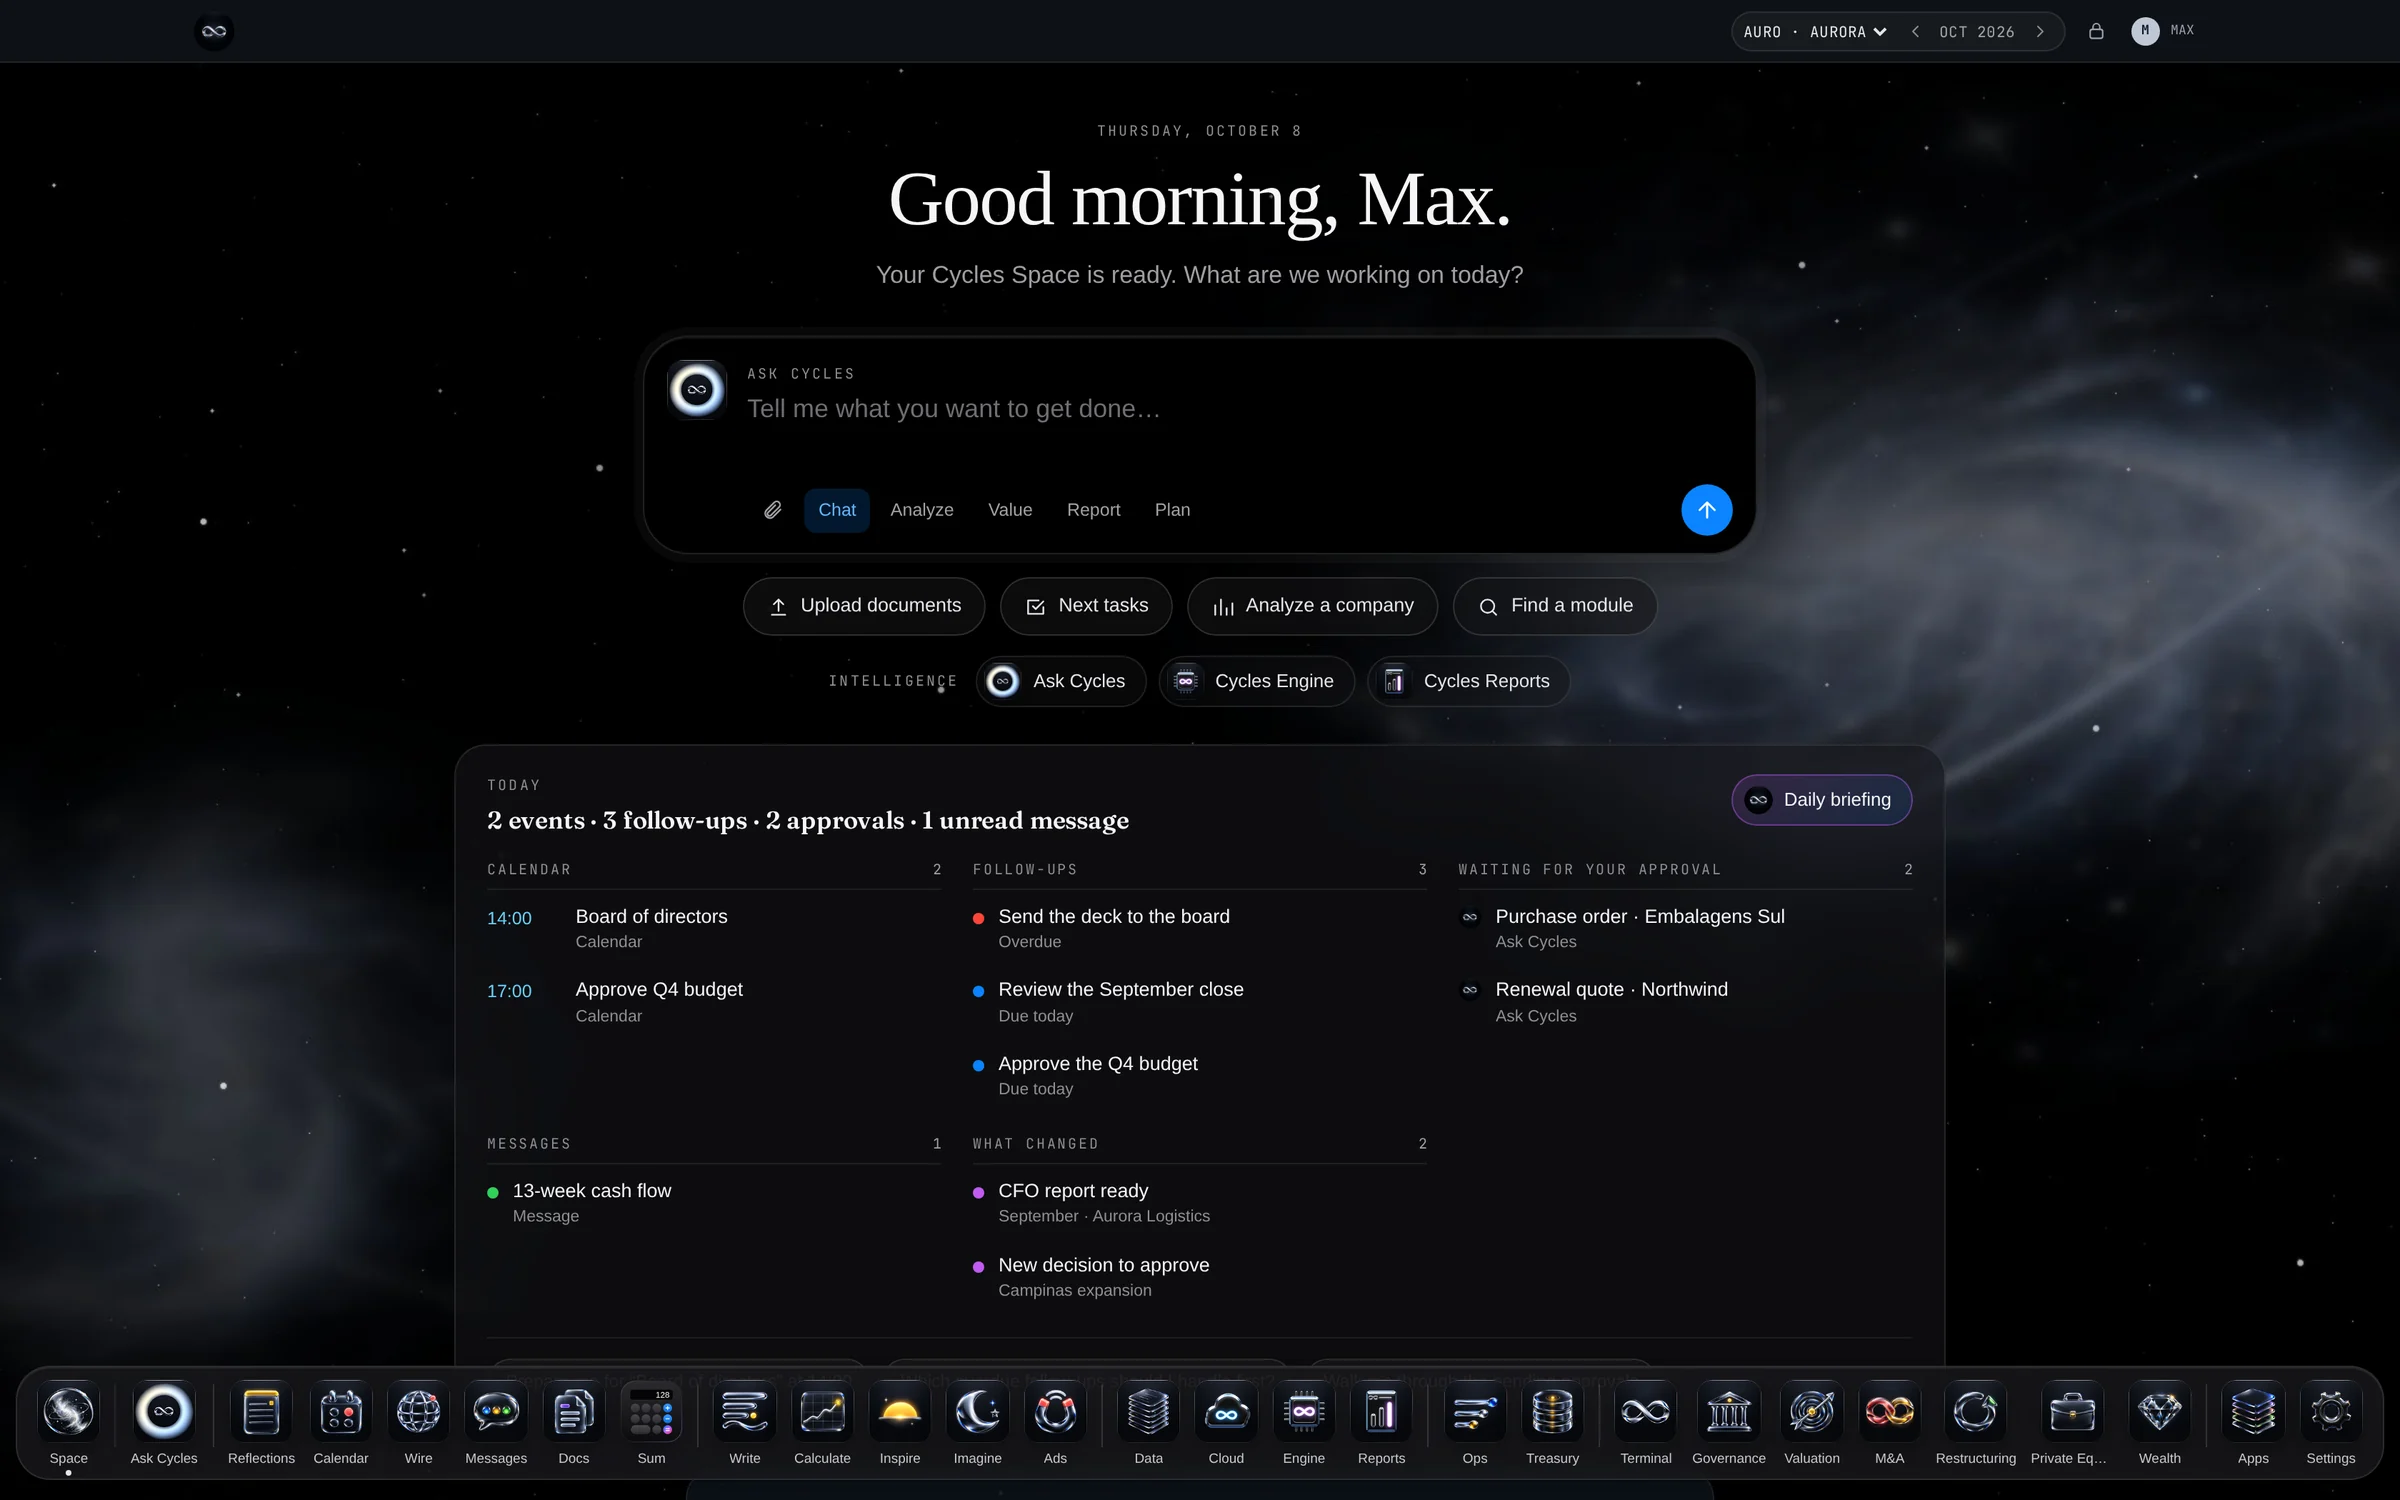Click the paperclip attach icon
Screen dimensions: 2400x1500
(773, 510)
